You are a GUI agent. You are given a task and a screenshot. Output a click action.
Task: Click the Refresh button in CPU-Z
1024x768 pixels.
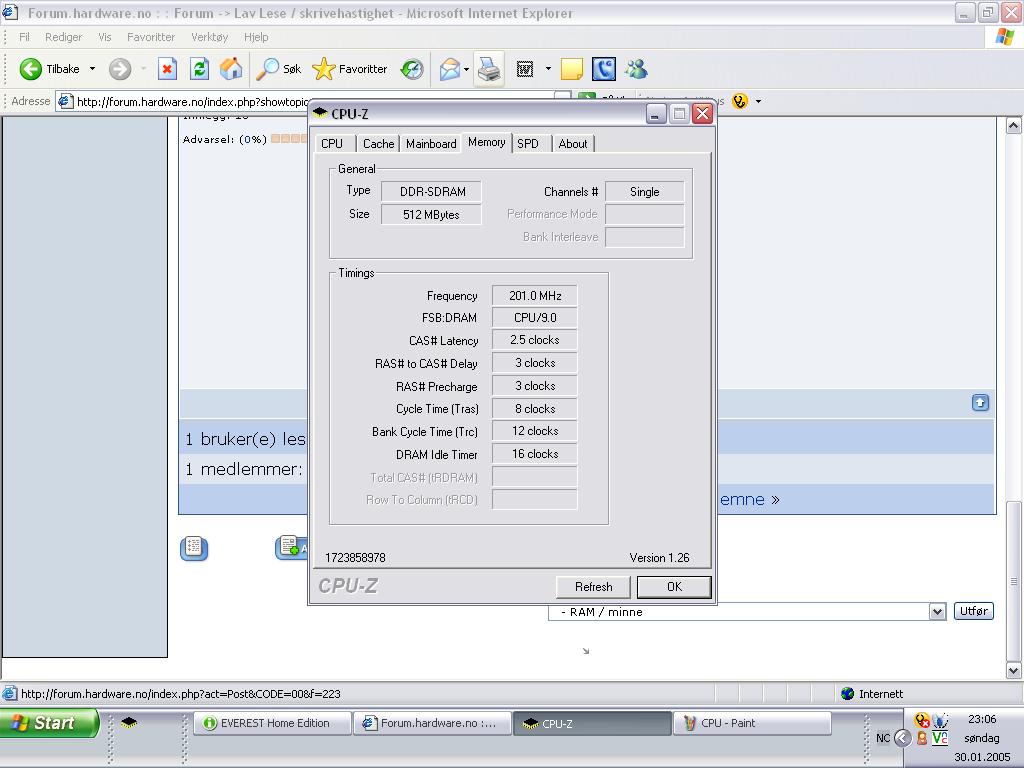point(593,586)
